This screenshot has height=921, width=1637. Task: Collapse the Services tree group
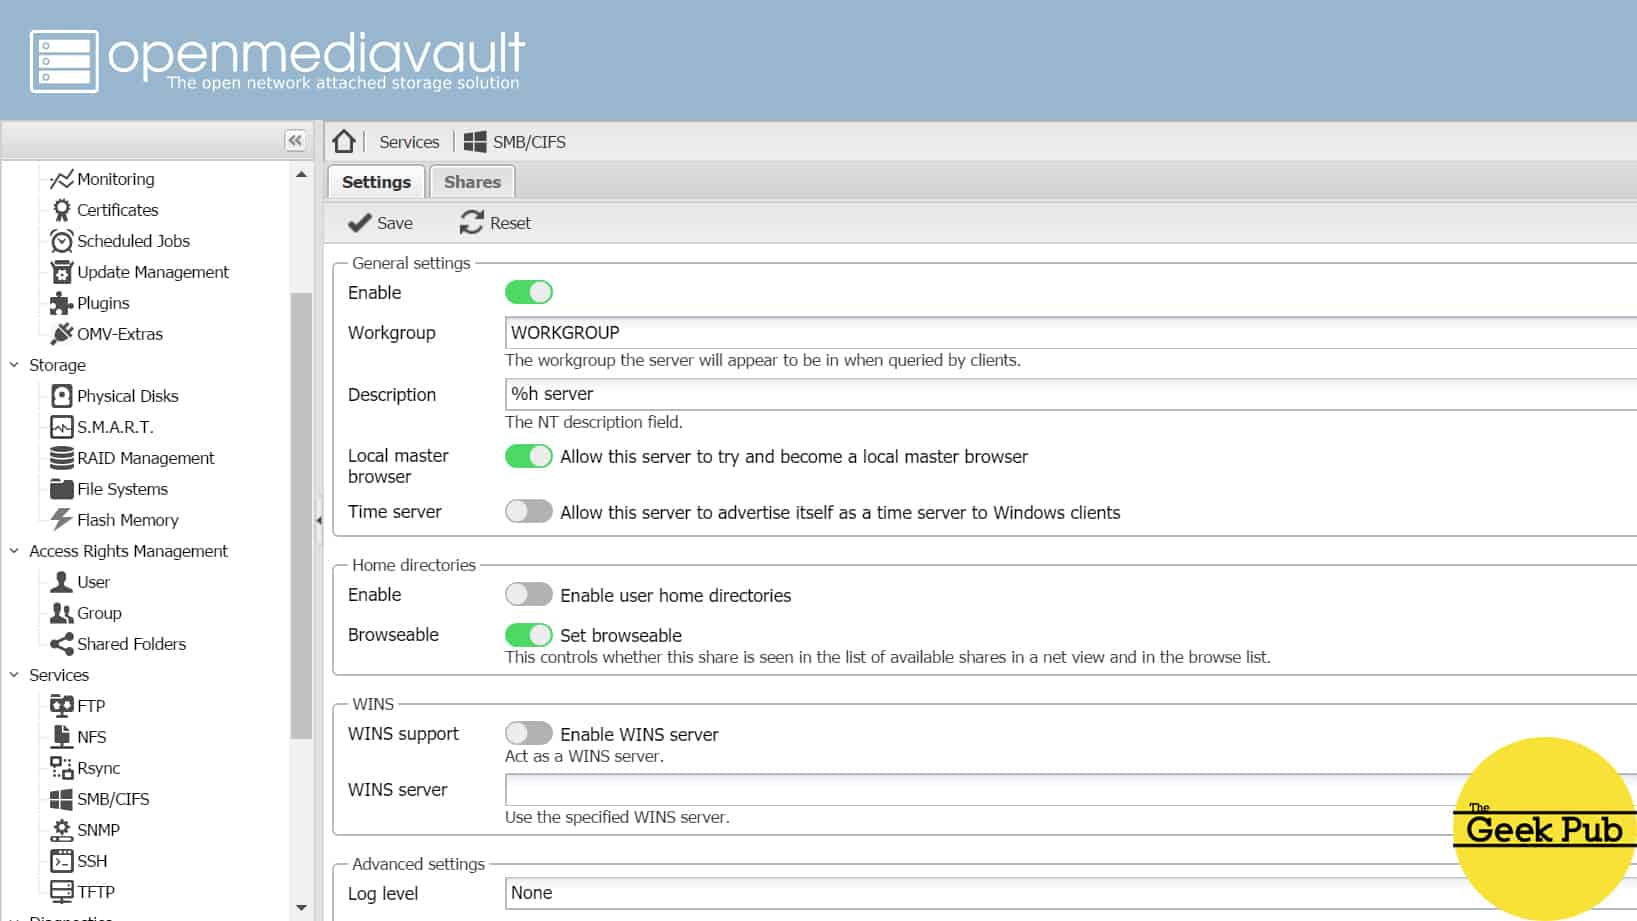coord(14,675)
